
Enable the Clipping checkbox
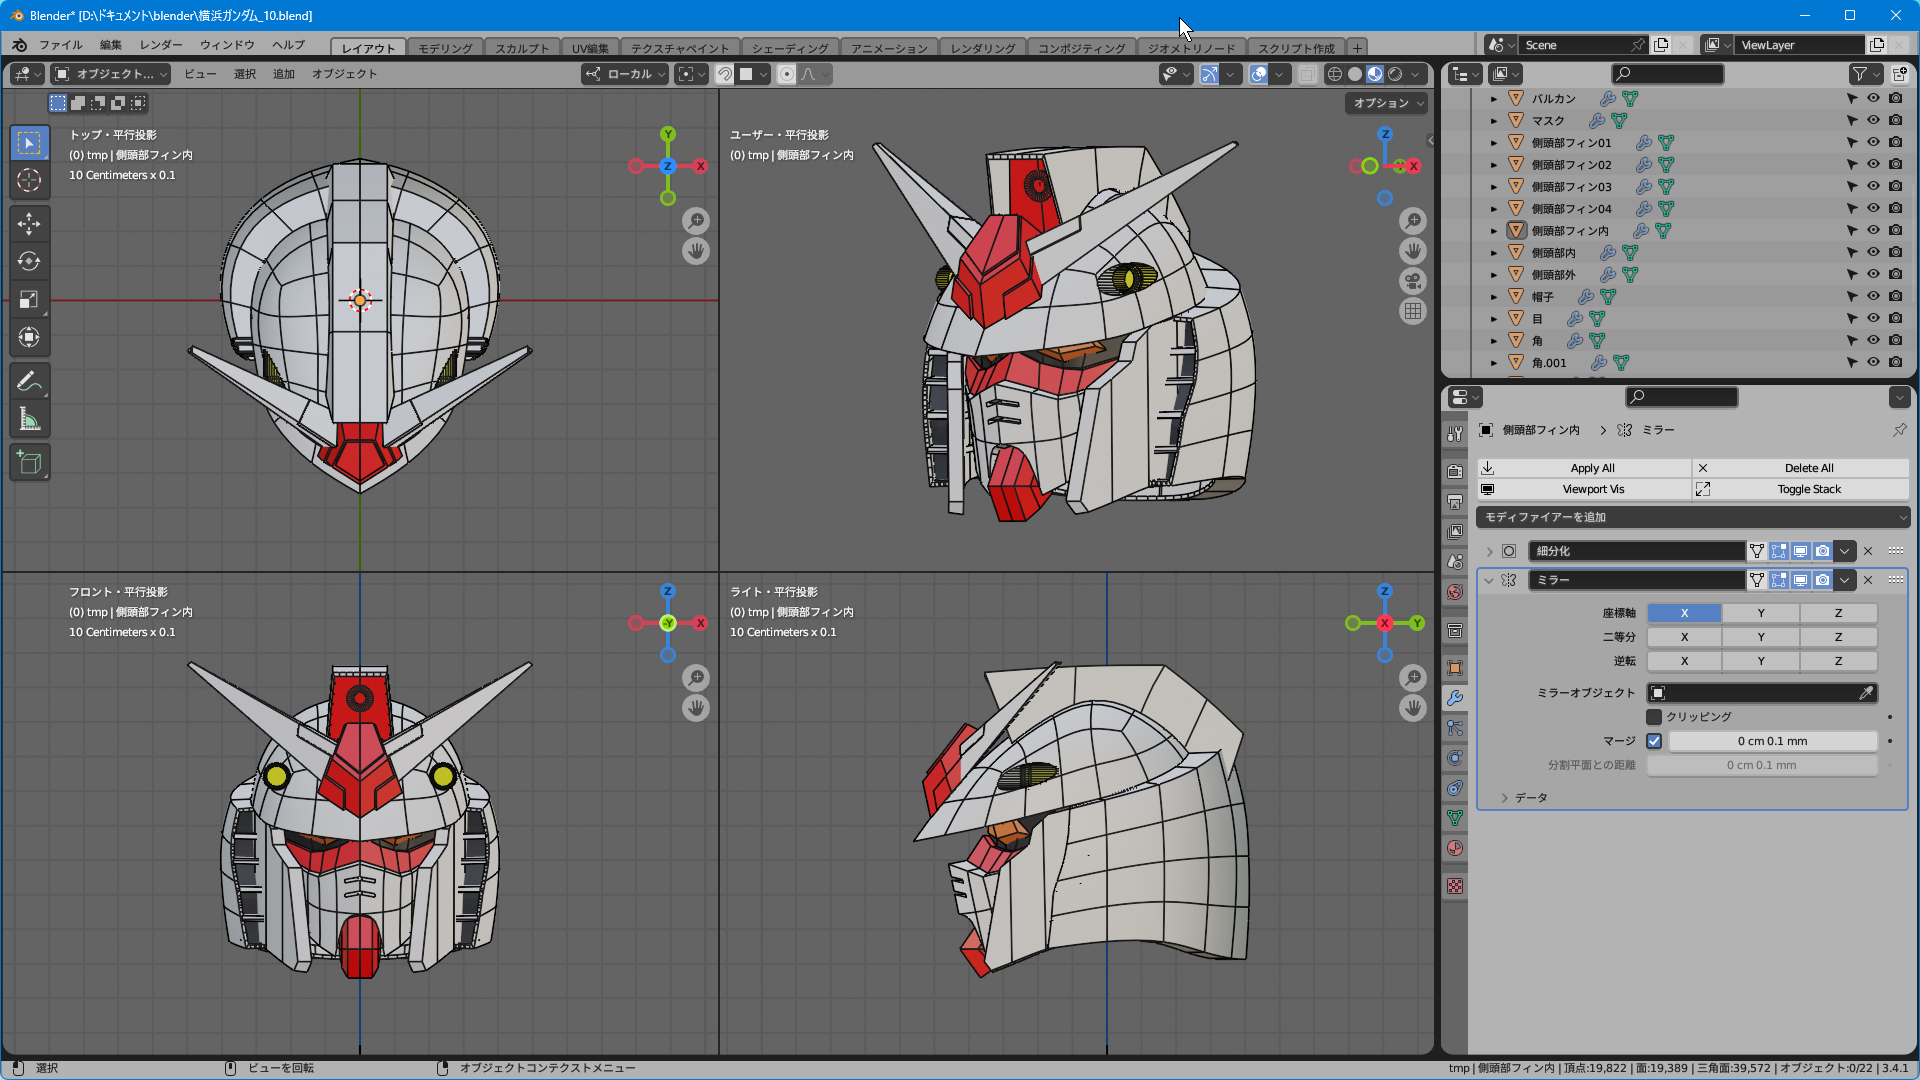pyautogui.click(x=1654, y=717)
